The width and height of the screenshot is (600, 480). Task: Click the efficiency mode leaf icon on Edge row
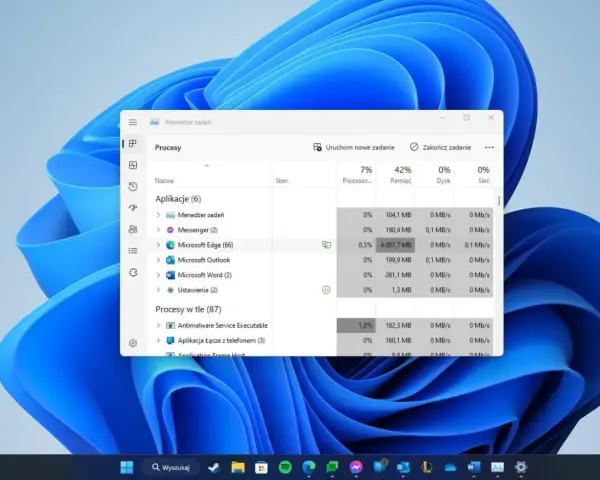(326, 245)
